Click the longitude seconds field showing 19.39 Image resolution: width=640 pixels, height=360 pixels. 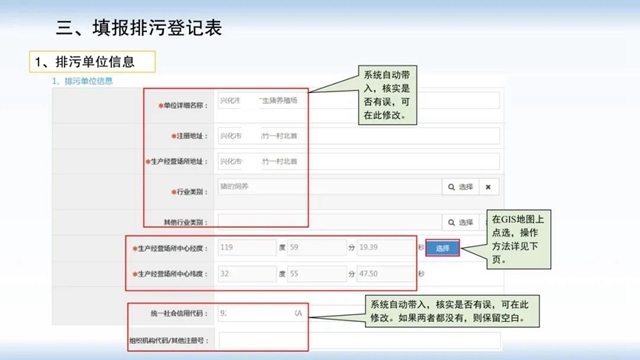pyautogui.click(x=386, y=248)
